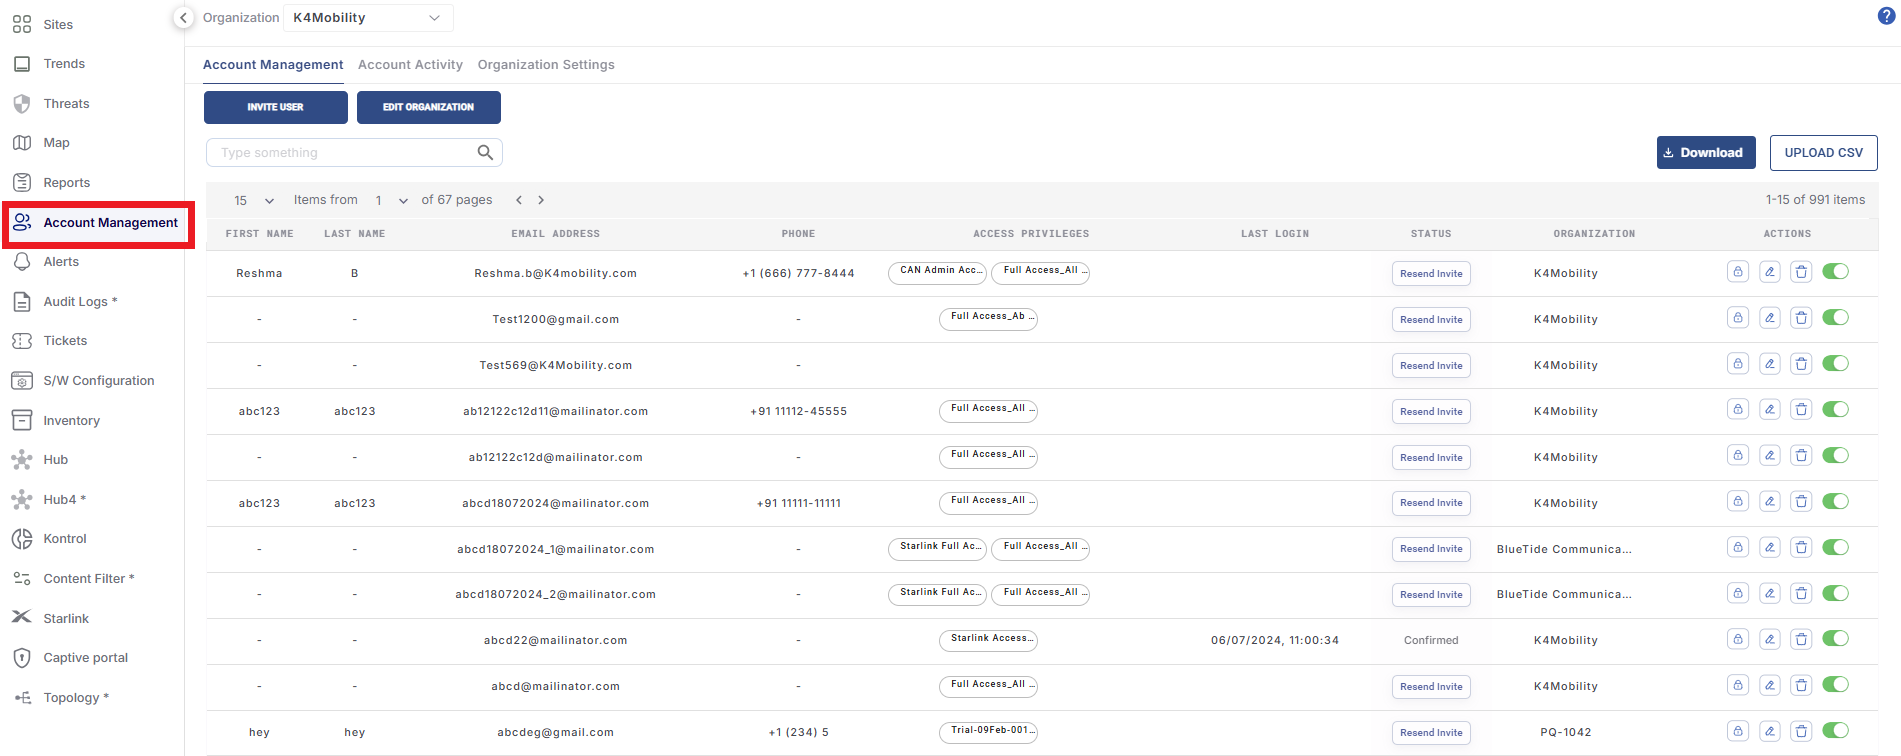Viewport: 1901px width, 756px height.
Task: Switch to the Account Activity tab
Action: 410,65
